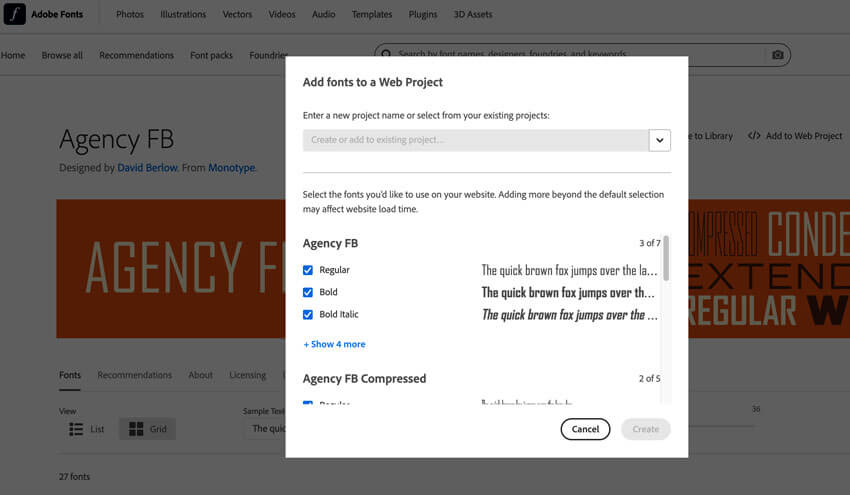Click the Add to Web Project code icon

(x=754, y=136)
